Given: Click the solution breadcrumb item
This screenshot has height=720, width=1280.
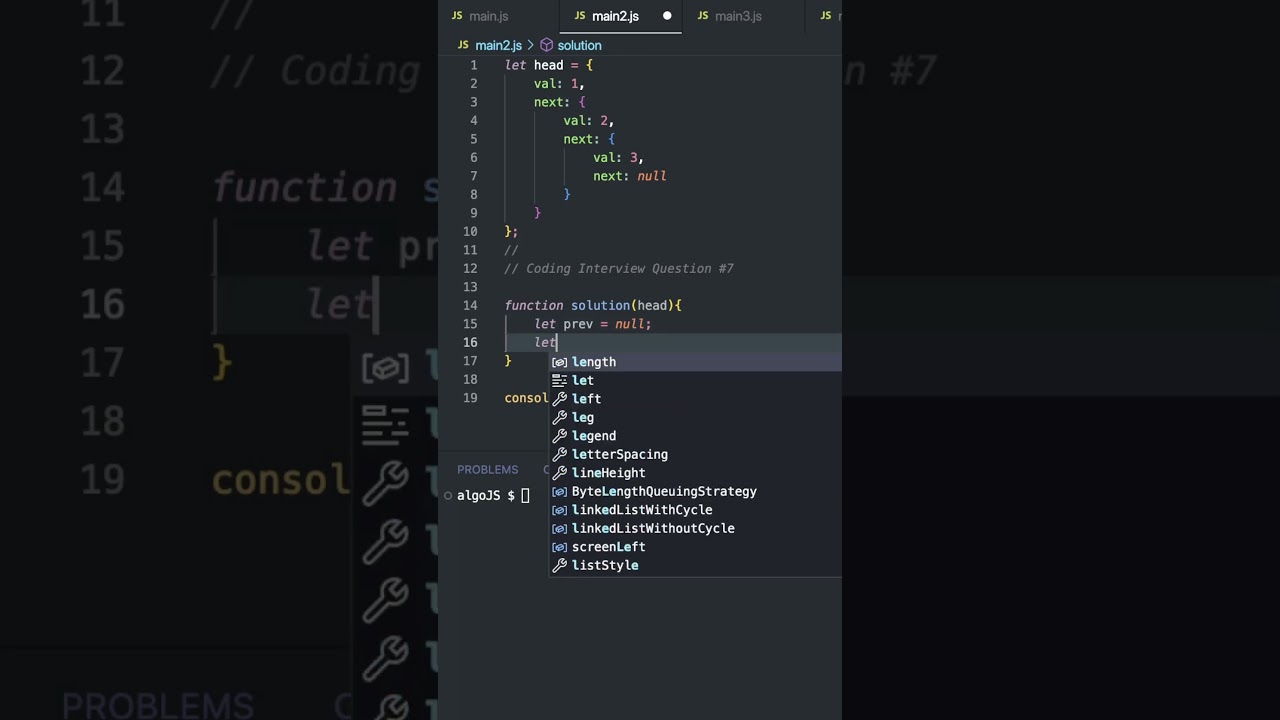Looking at the screenshot, I should (x=579, y=45).
